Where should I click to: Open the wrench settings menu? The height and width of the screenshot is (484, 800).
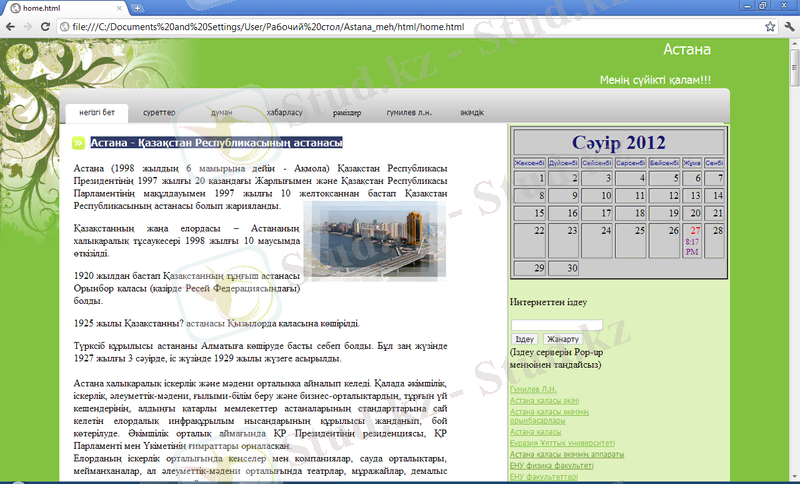[x=789, y=27]
